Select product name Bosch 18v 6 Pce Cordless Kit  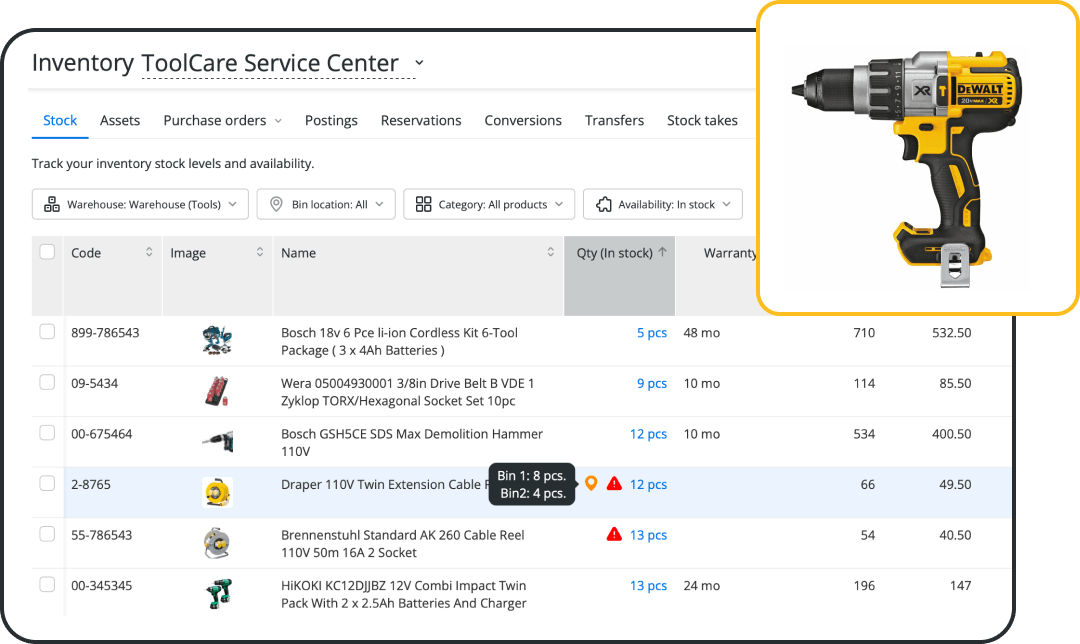coord(399,341)
